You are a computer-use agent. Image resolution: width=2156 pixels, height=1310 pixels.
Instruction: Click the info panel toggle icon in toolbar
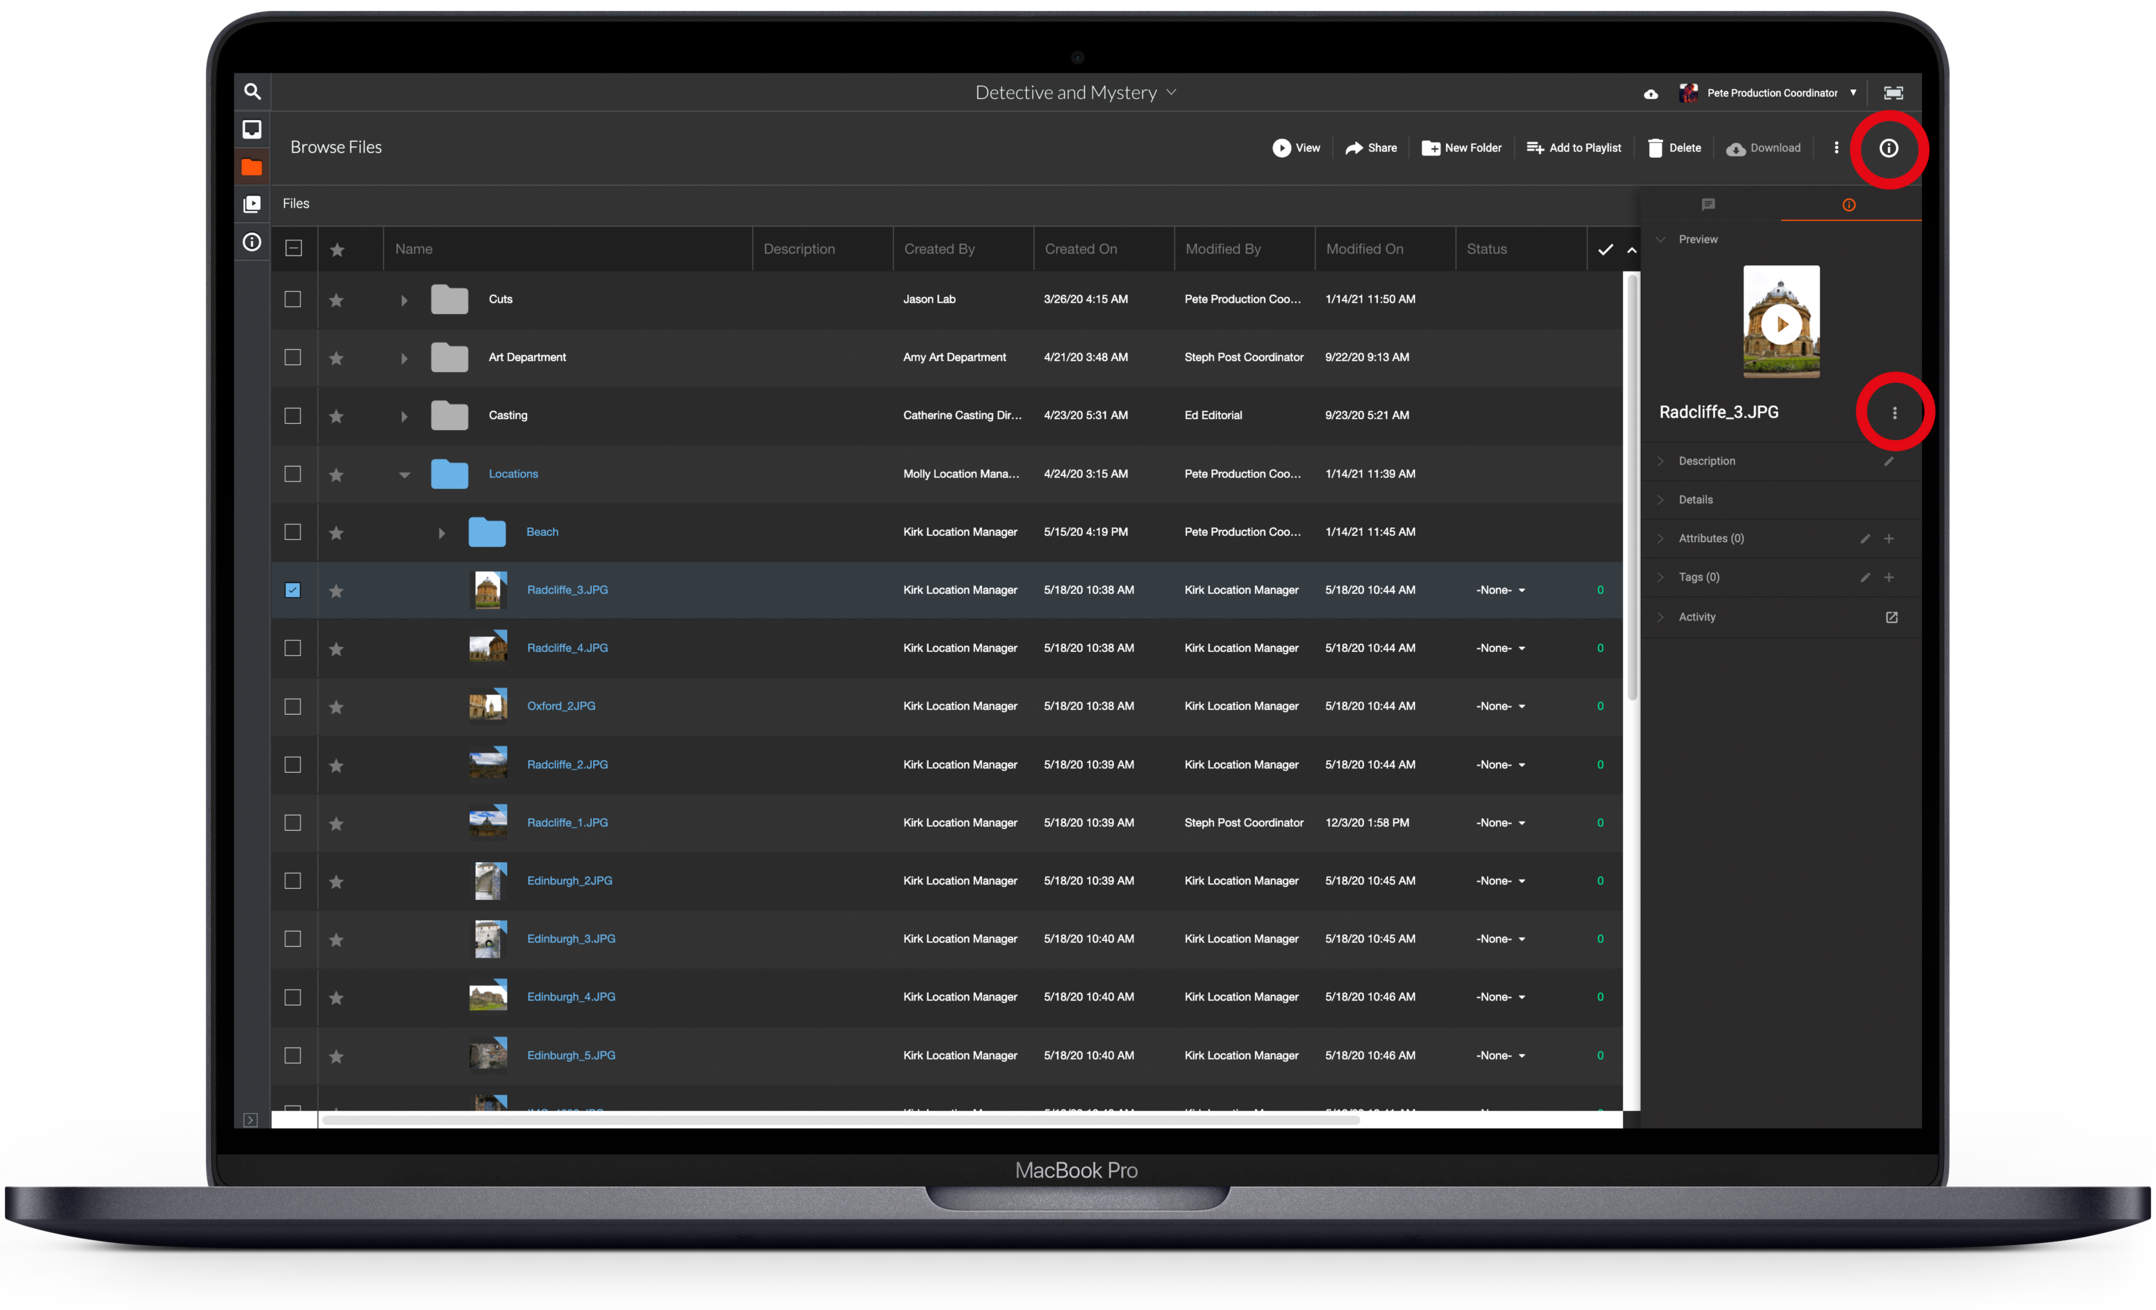[1888, 148]
